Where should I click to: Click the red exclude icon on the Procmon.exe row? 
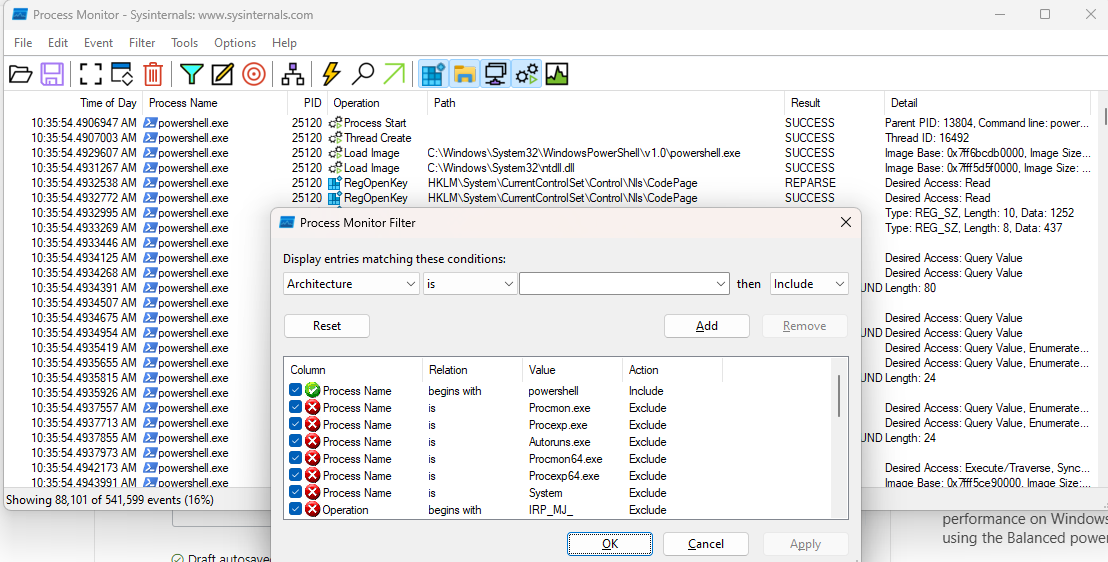312,407
